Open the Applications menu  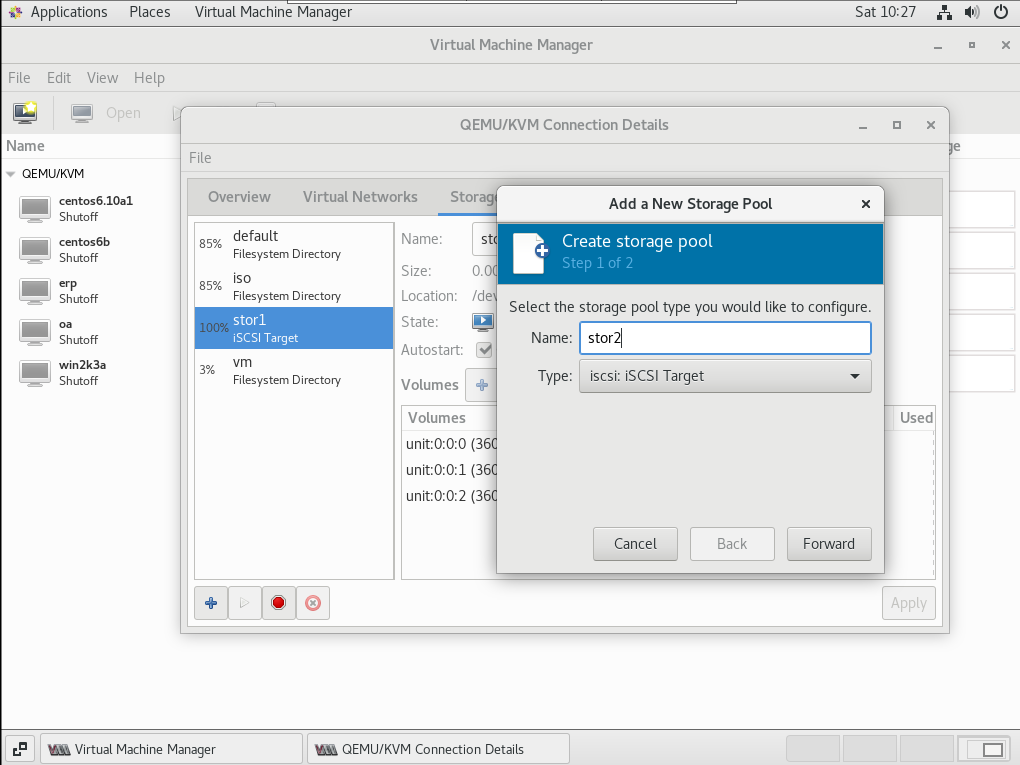(69, 12)
